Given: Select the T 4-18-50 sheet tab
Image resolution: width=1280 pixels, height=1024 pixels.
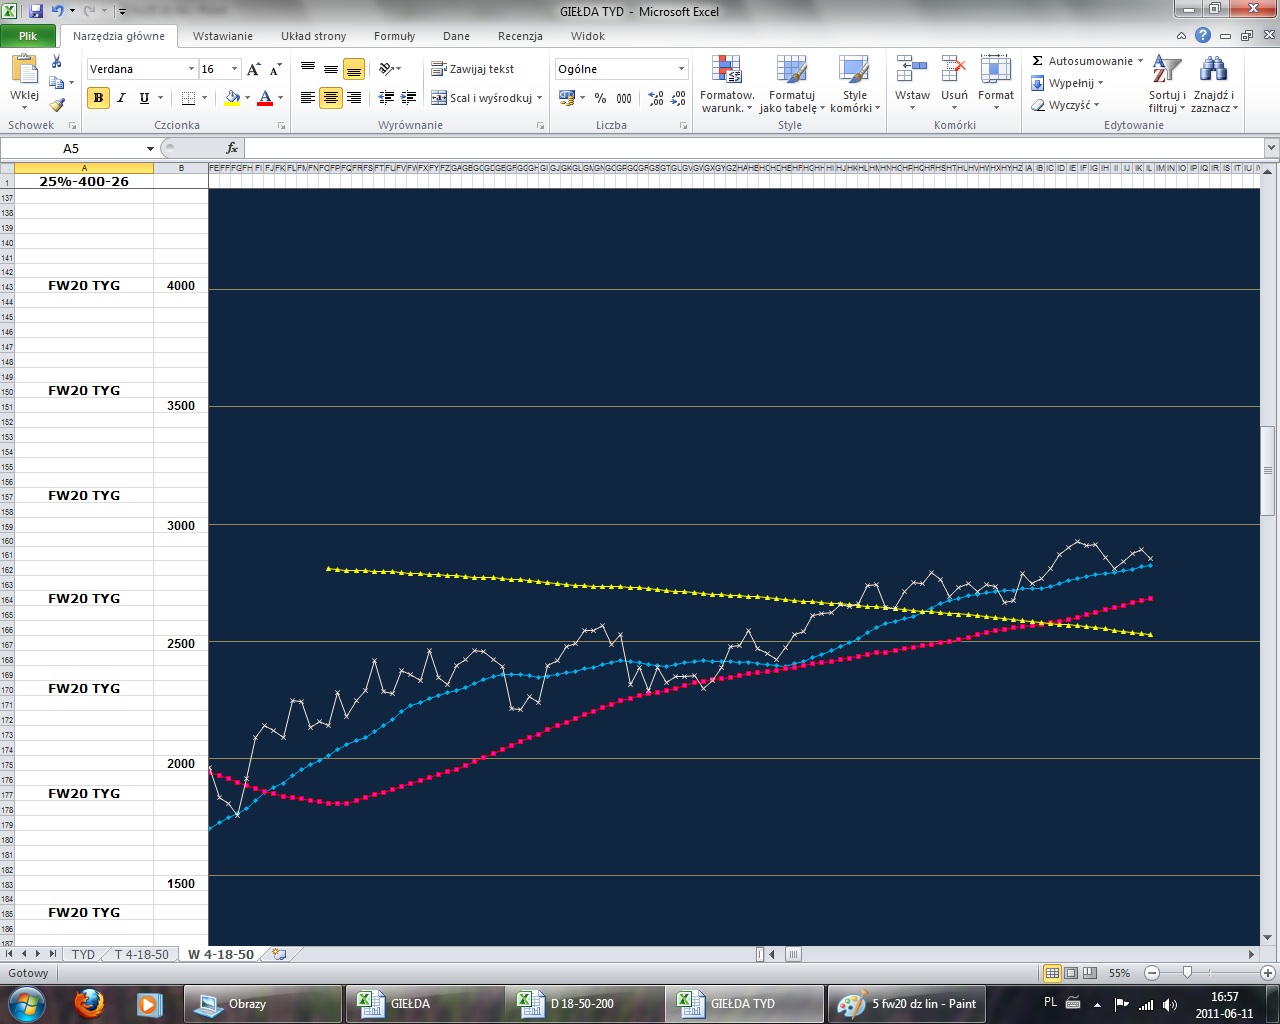Looking at the screenshot, I should (x=141, y=954).
